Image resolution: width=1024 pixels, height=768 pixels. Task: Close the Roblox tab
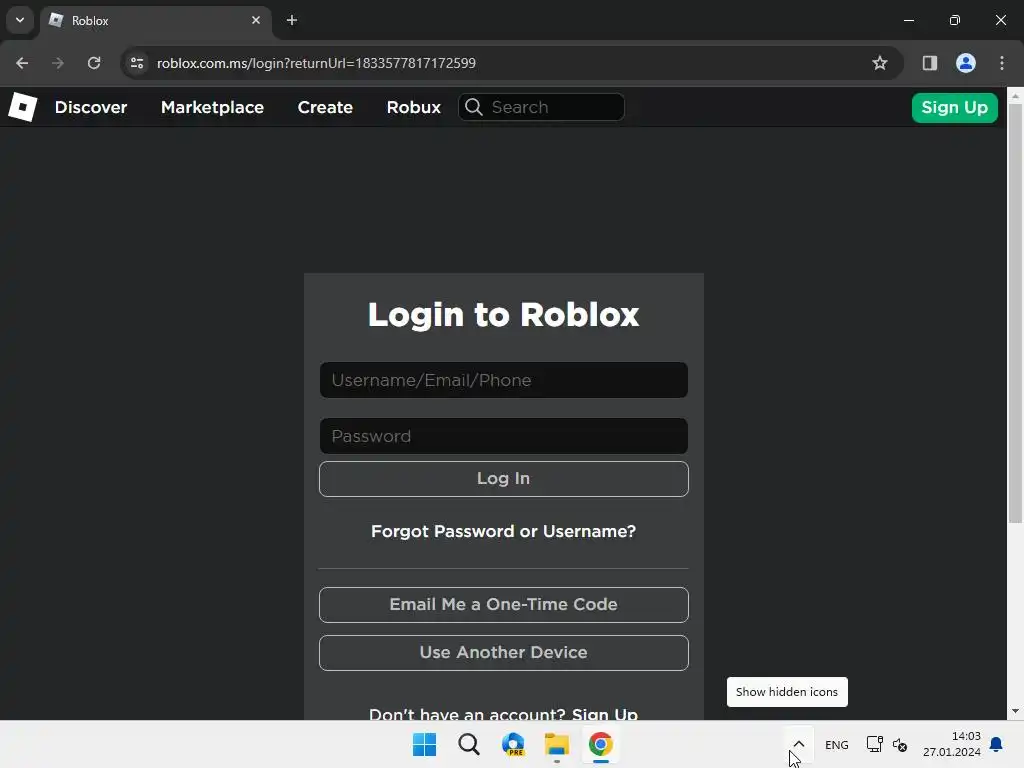[256, 20]
